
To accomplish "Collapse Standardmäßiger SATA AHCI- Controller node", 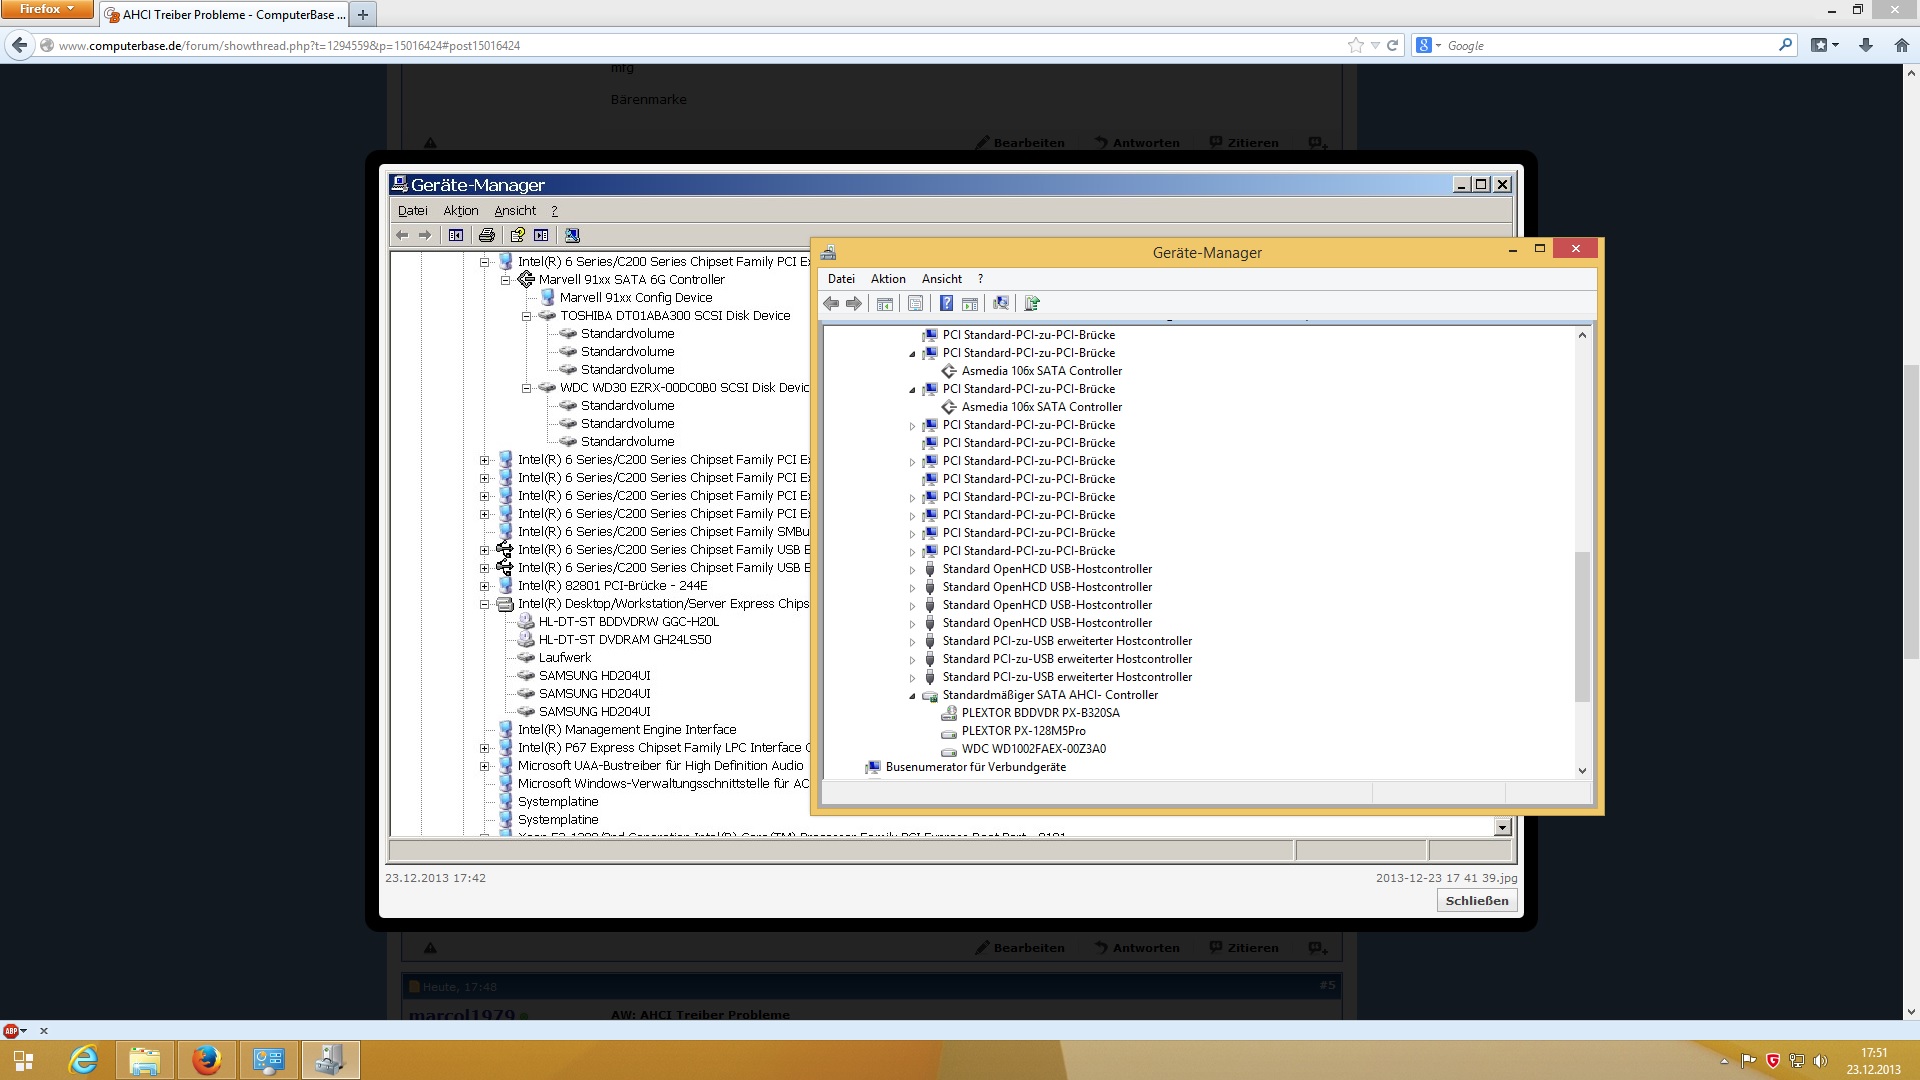I will [x=912, y=696].
